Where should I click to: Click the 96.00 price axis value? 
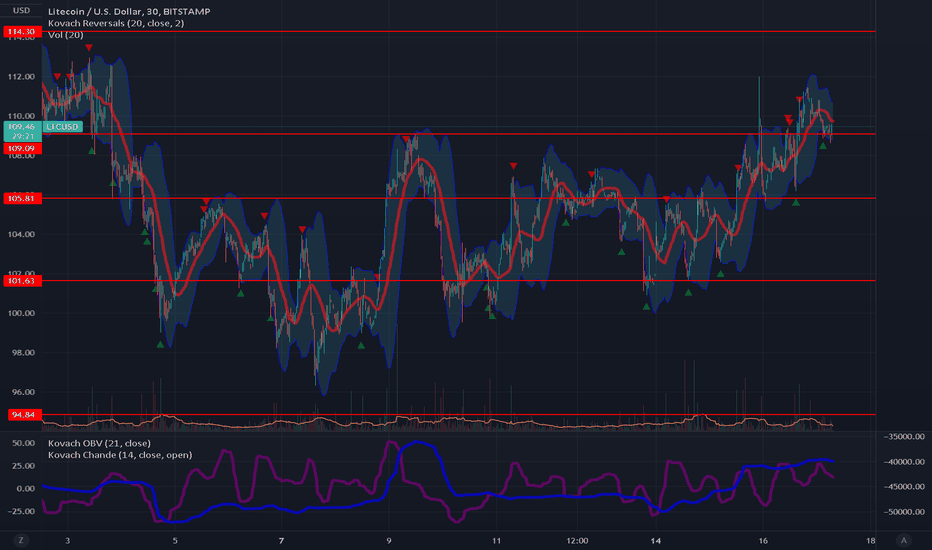coord(23,392)
